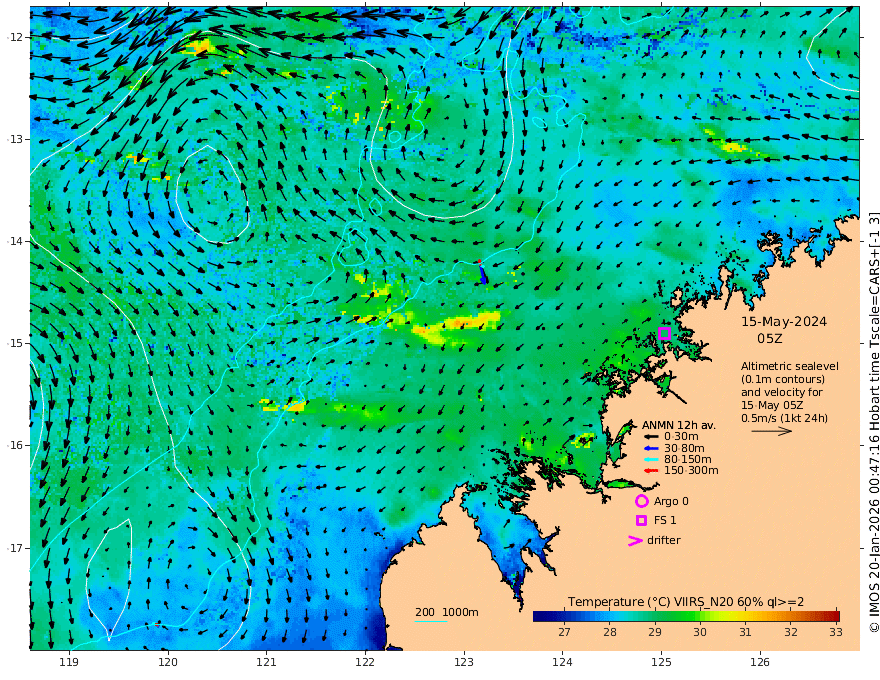Click the '125' longitude axis label
This screenshot has height=680, width=880.
pos(661,662)
